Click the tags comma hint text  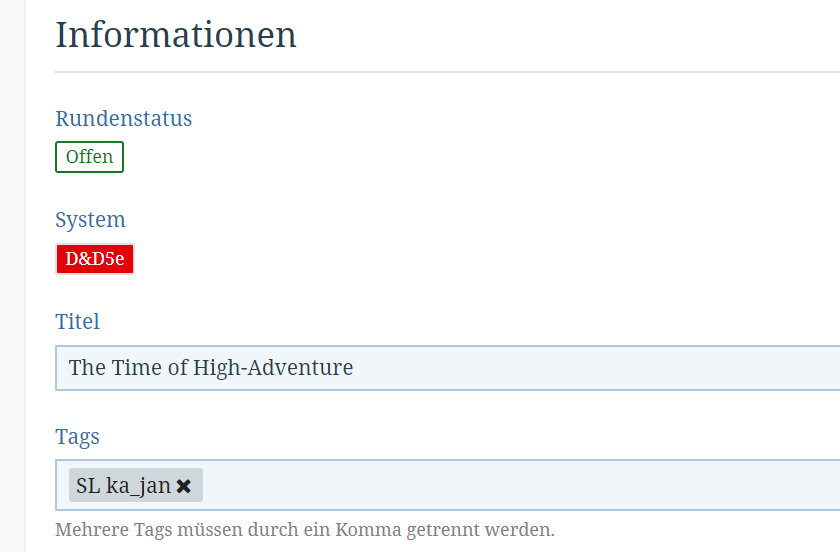click(305, 529)
